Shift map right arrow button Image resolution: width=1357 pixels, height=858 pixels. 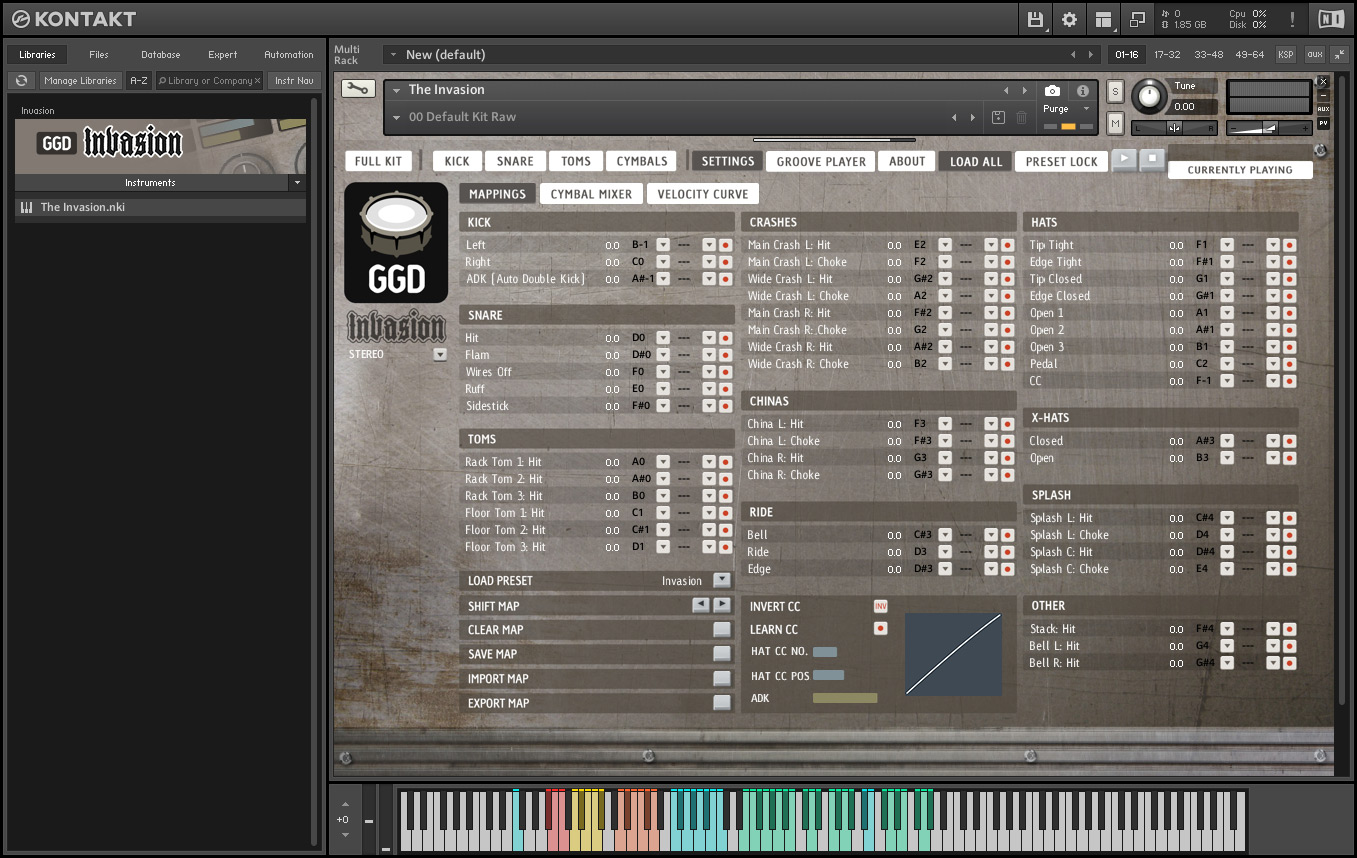(x=721, y=605)
